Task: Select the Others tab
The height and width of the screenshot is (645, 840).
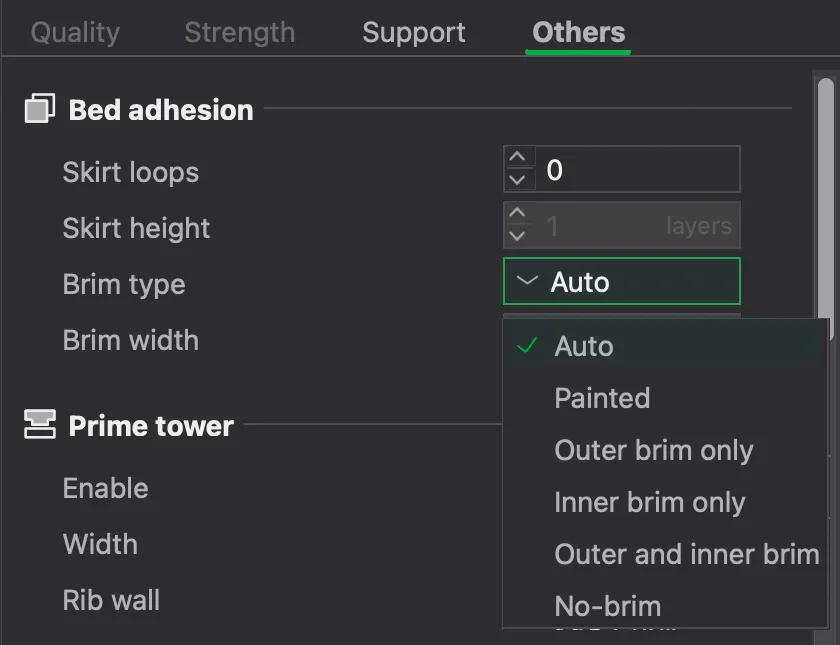Action: coord(579,33)
